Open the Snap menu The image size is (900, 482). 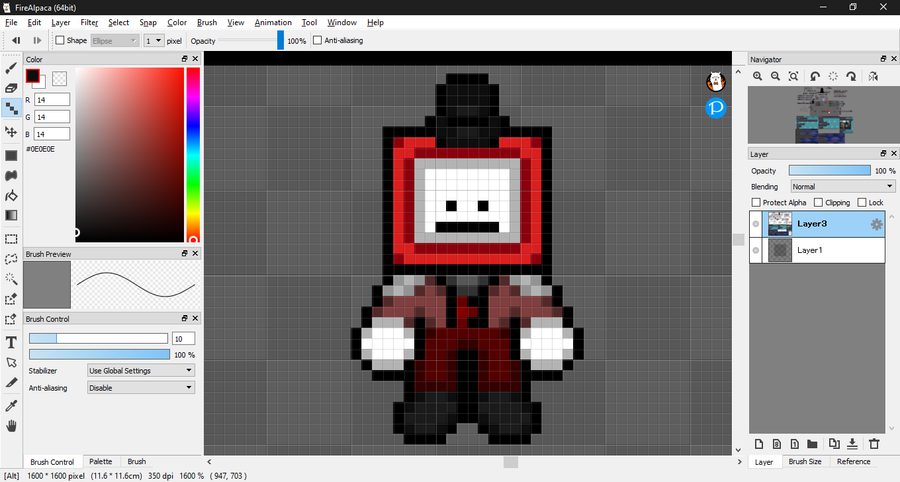point(148,22)
